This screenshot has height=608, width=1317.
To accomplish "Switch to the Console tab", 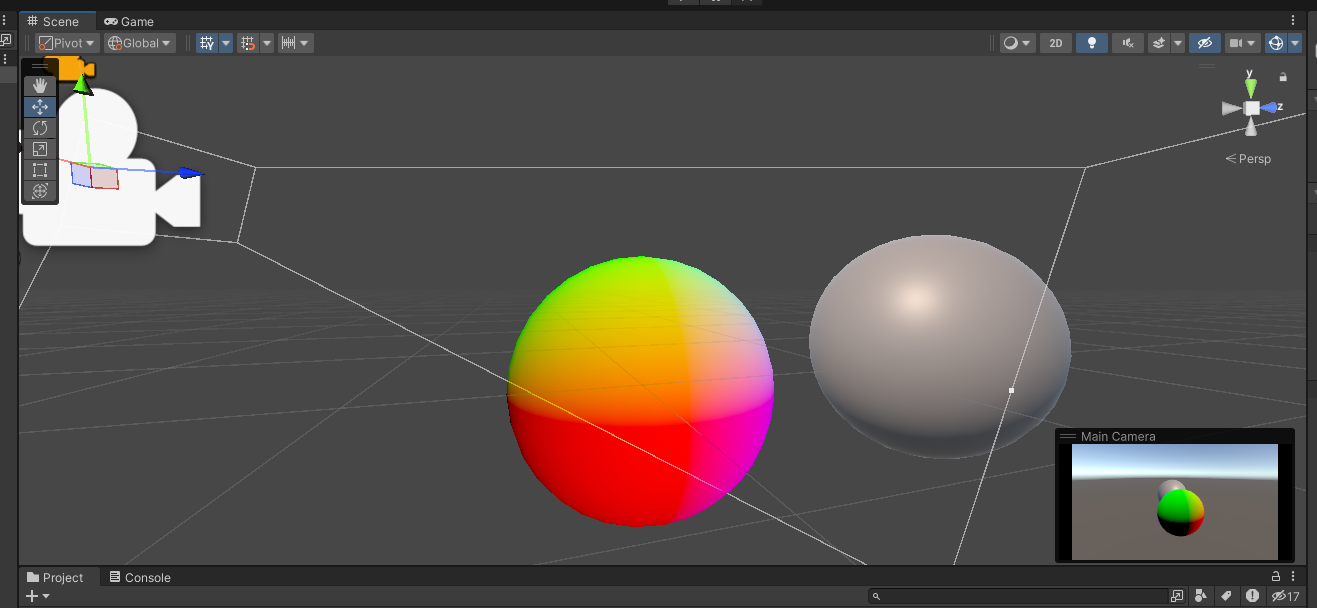I will point(140,577).
